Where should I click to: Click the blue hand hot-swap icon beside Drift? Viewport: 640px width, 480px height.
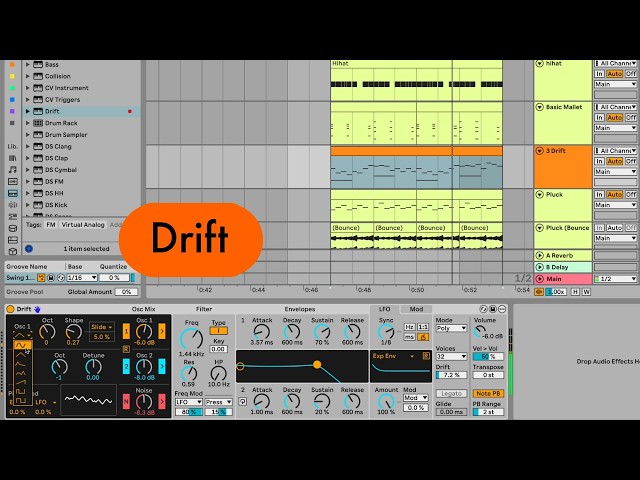point(38,309)
